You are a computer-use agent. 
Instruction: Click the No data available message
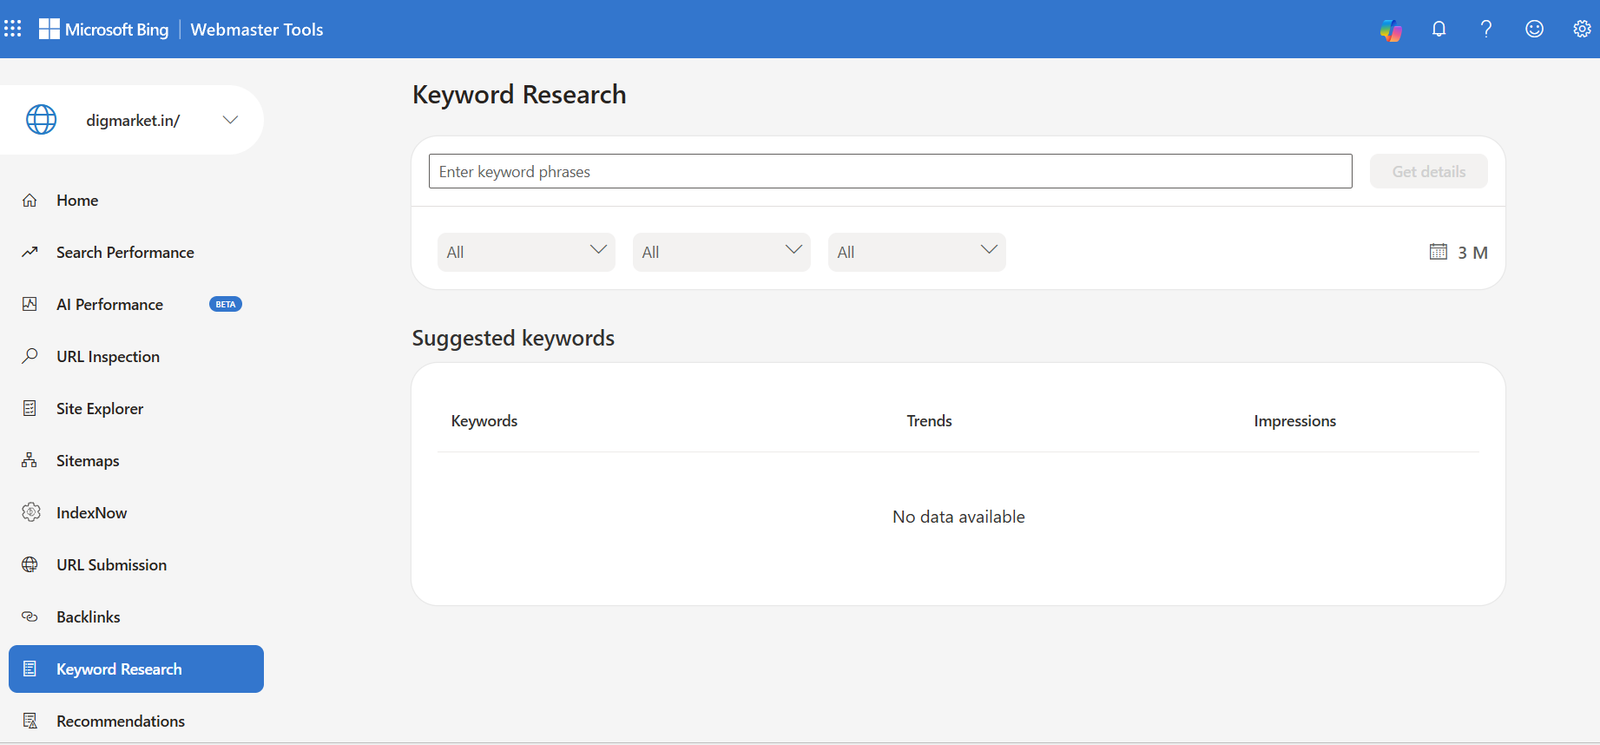(959, 517)
